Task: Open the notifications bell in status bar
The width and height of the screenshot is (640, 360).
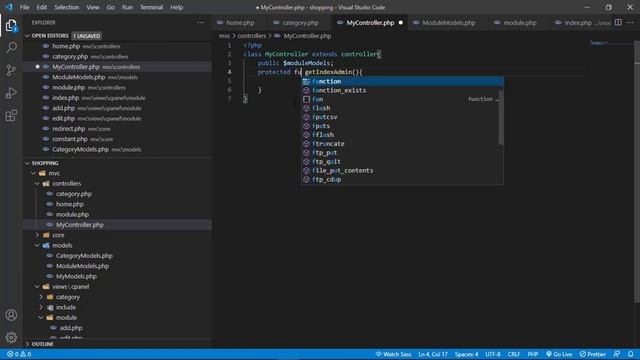Action: coord(631,354)
